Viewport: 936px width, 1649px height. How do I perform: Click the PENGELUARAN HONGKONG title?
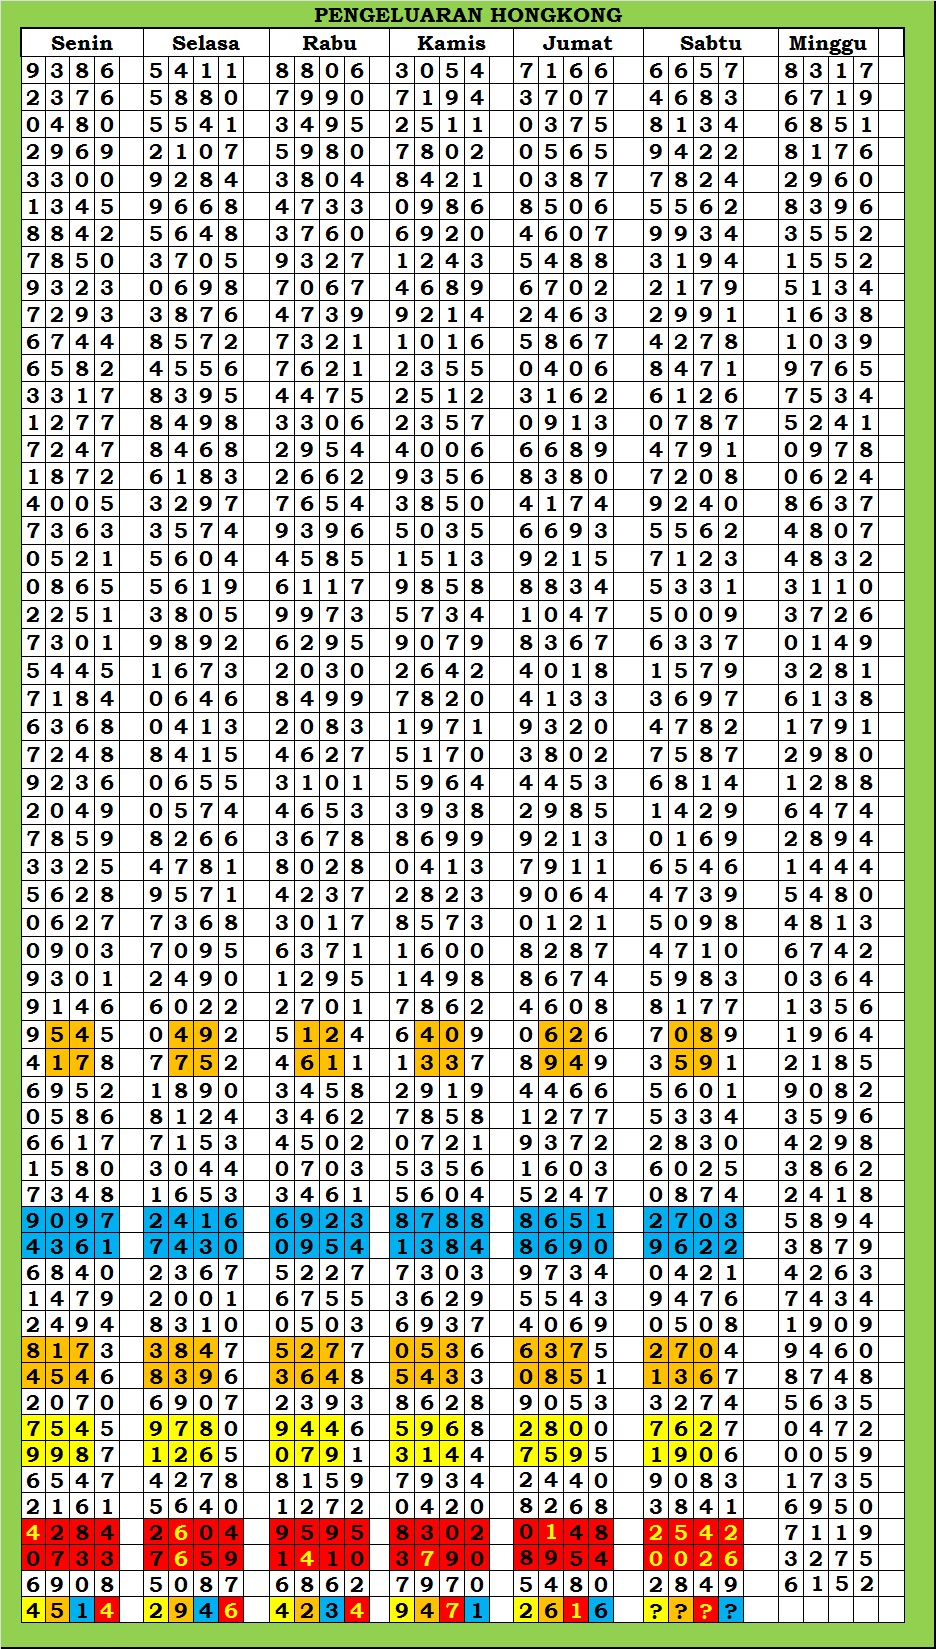468,15
